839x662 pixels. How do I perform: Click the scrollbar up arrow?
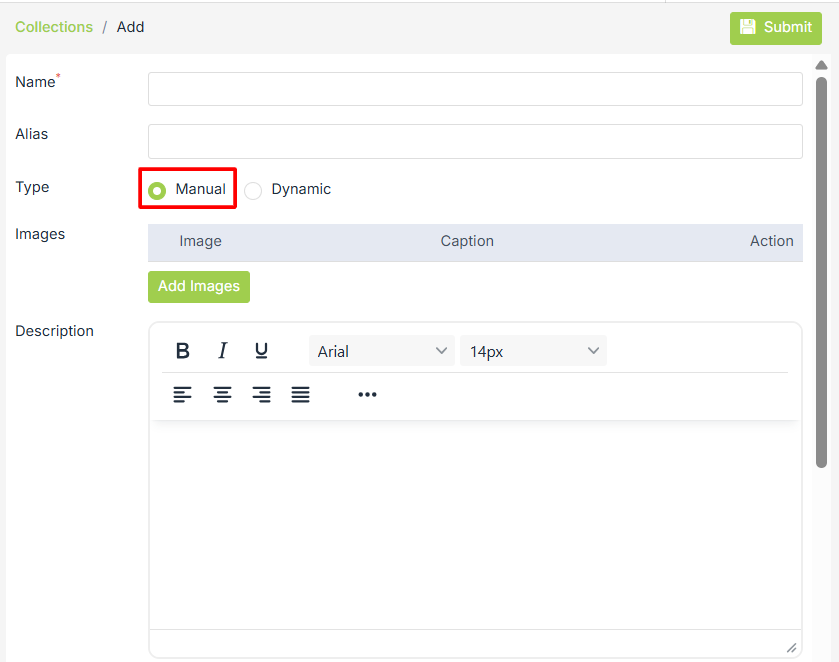click(x=821, y=66)
